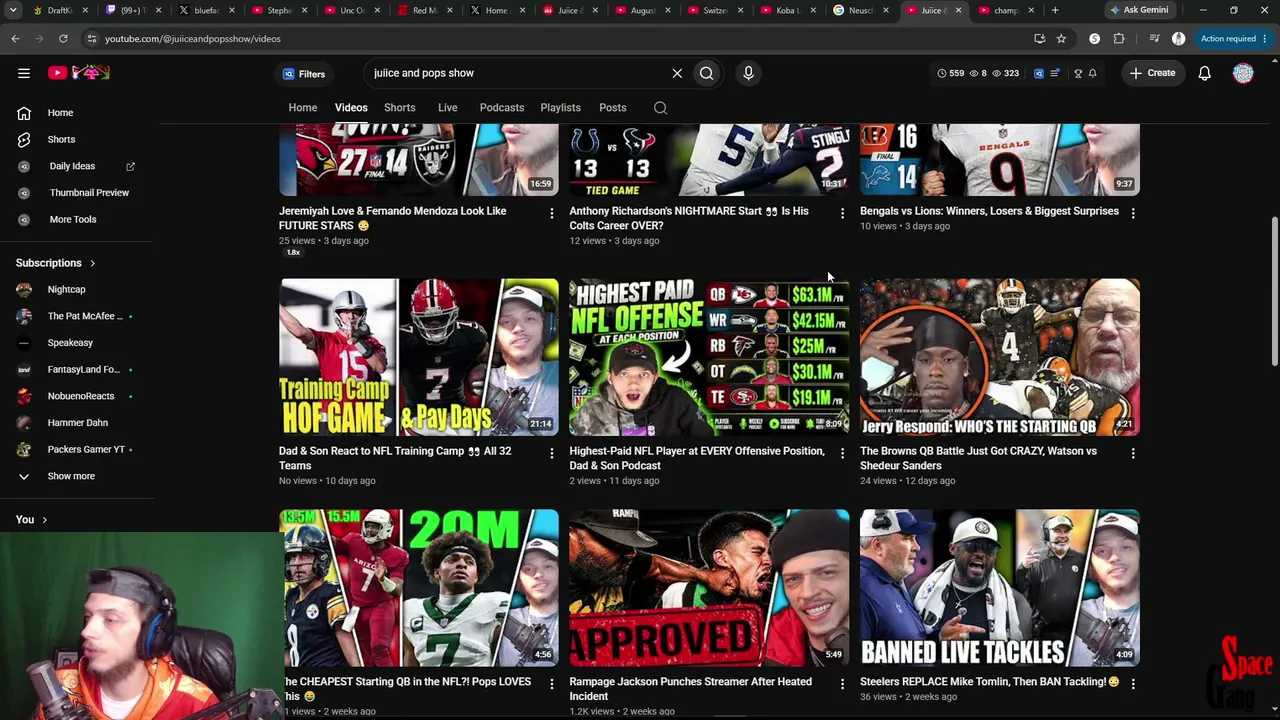Image resolution: width=1280 pixels, height=720 pixels.
Task: Run search with magnifier button
Action: pos(707,73)
